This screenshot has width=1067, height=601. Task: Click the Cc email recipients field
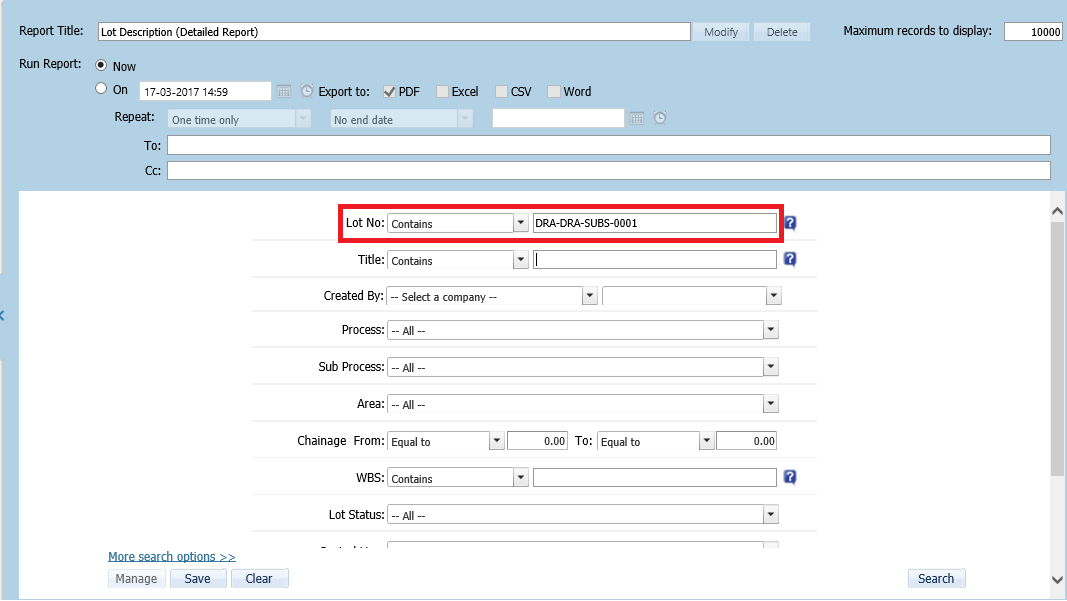[609, 170]
